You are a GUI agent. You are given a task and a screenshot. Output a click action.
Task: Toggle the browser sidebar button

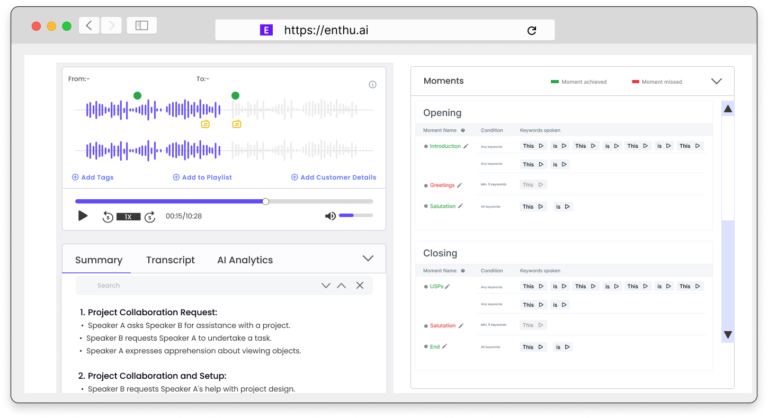point(142,25)
